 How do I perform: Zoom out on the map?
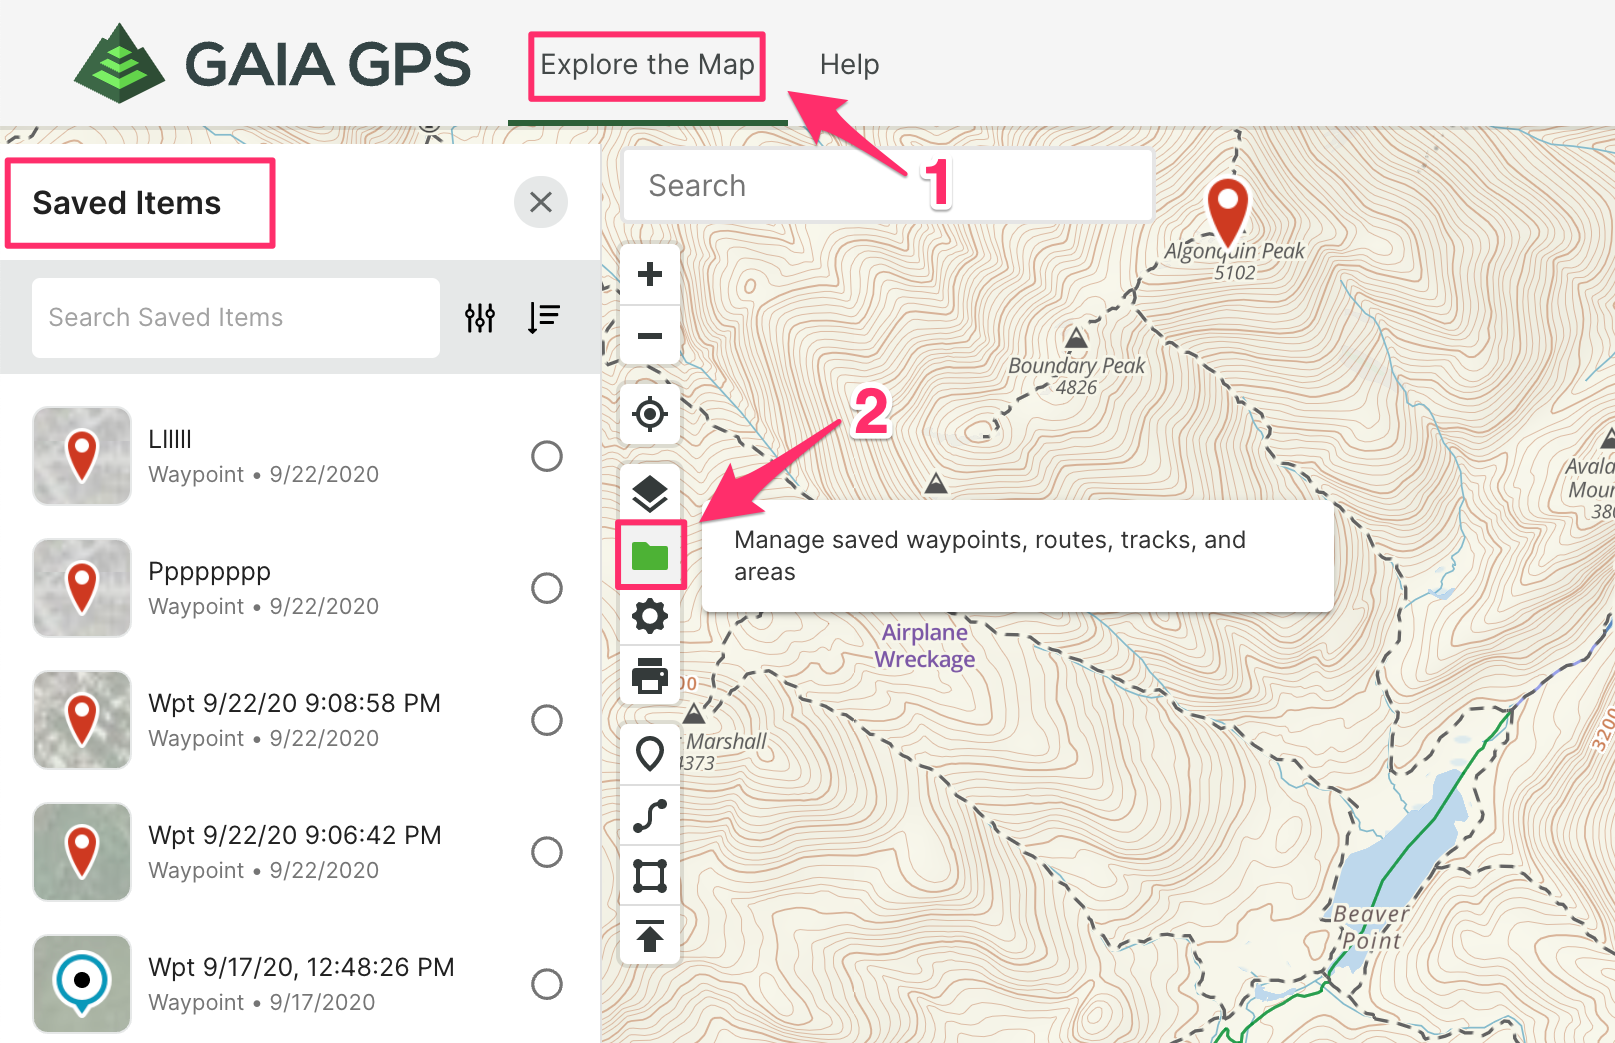click(650, 335)
